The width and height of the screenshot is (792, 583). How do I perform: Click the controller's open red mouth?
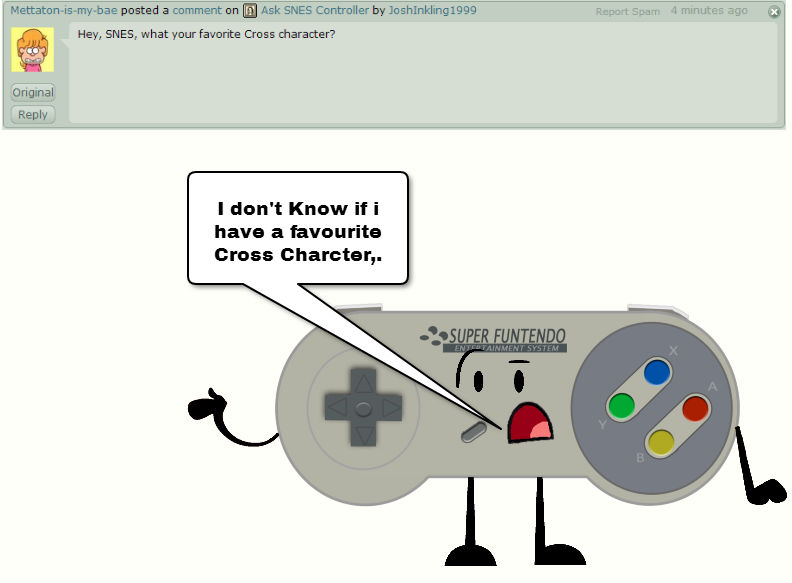click(529, 423)
